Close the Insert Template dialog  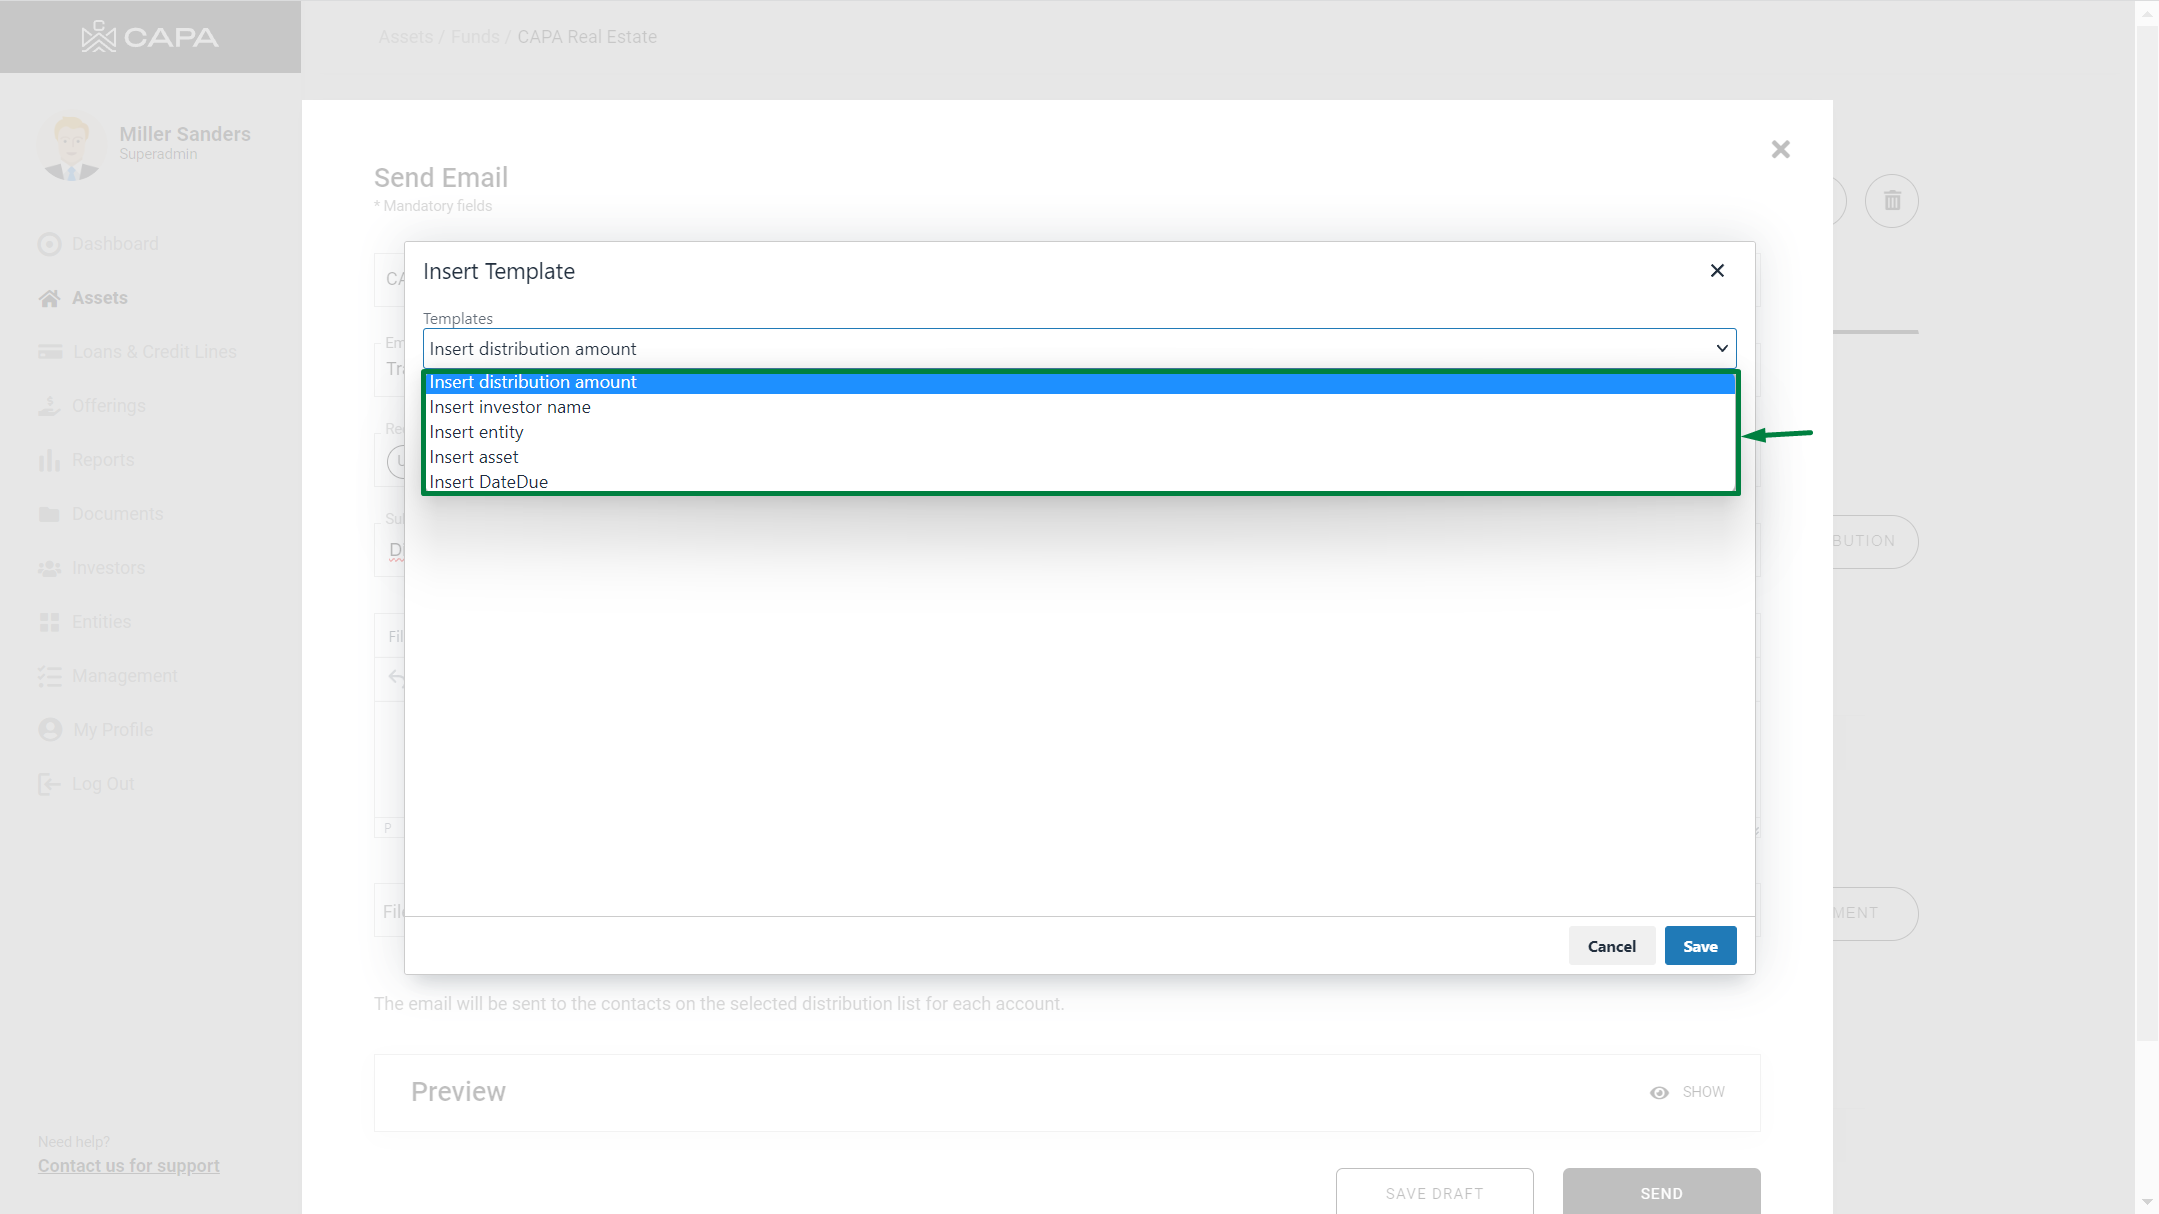click(x=1717, y=271)
